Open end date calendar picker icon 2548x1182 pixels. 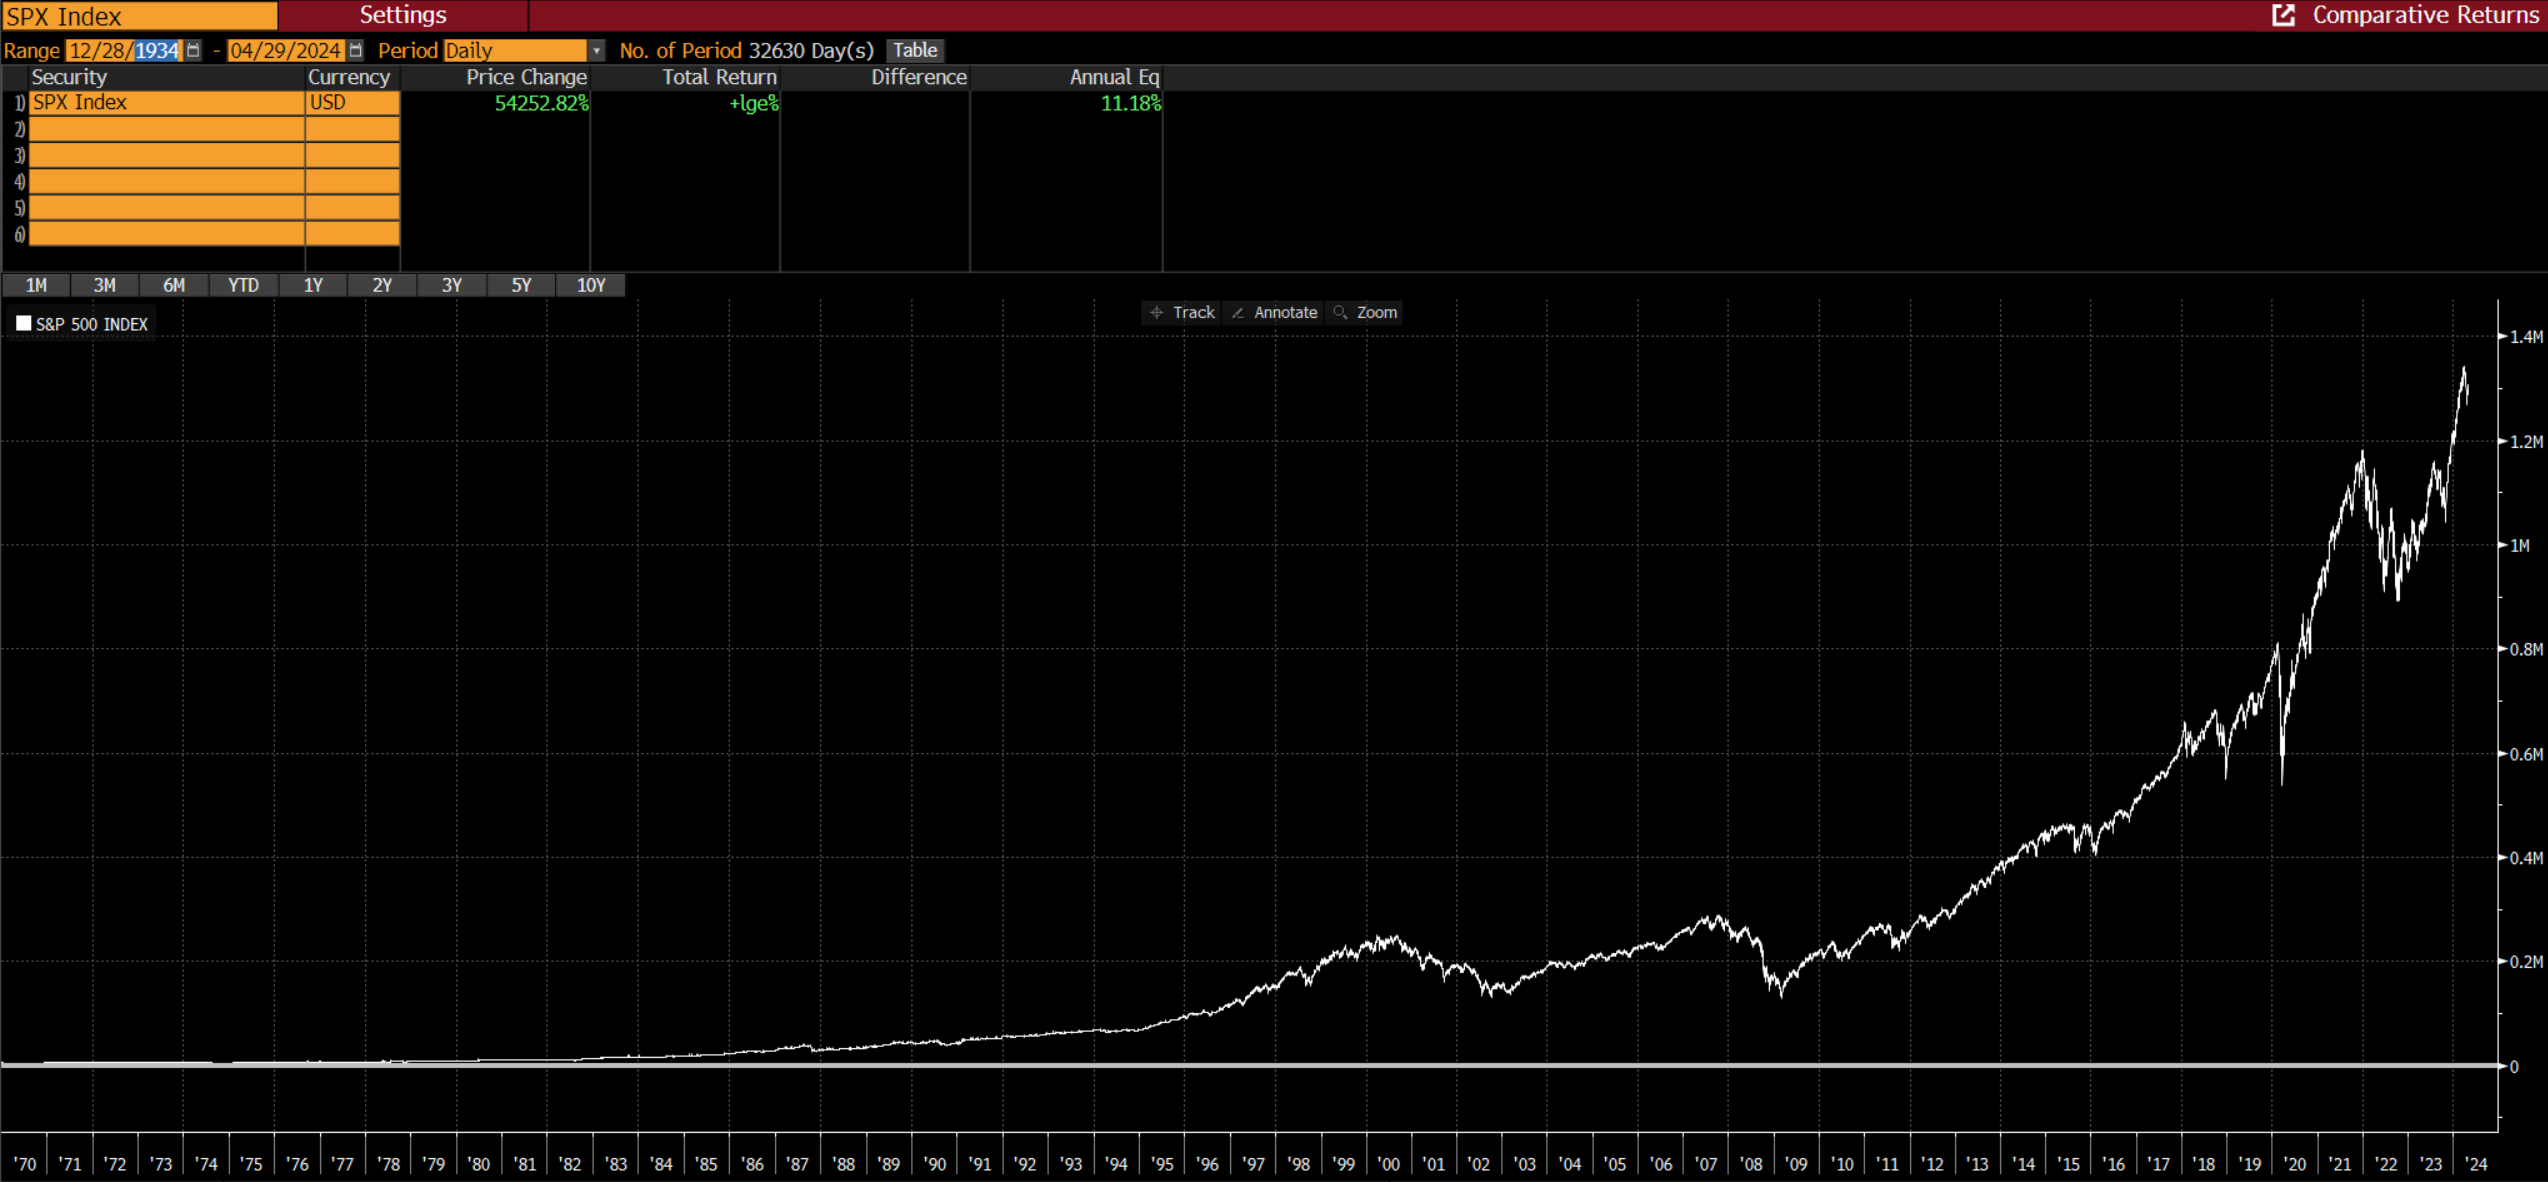point(355,50)
